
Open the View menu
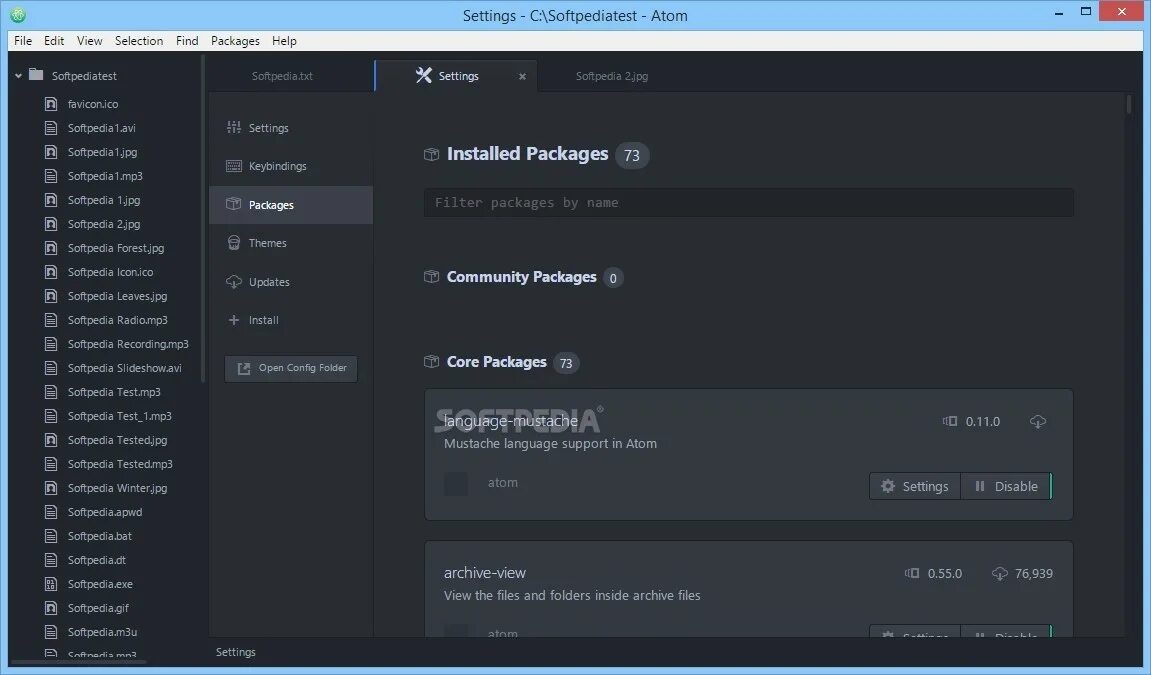coord(90,41)
